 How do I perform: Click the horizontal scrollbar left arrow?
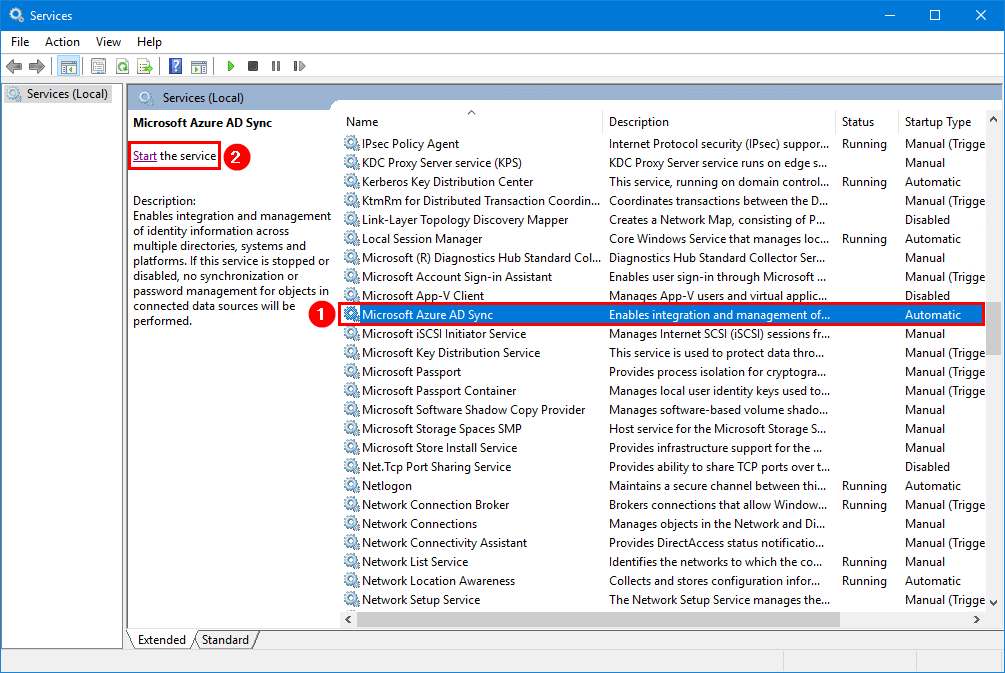point(349,619)
